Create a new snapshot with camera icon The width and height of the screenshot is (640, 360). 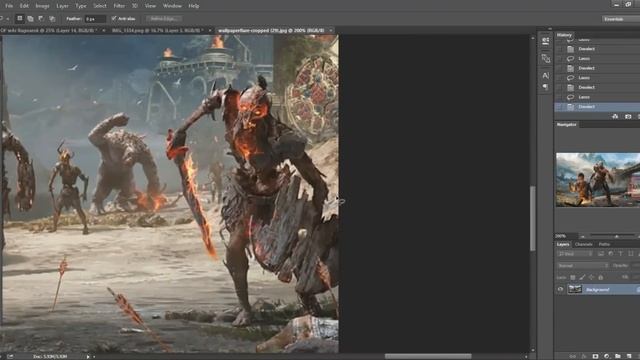(628, 117)
